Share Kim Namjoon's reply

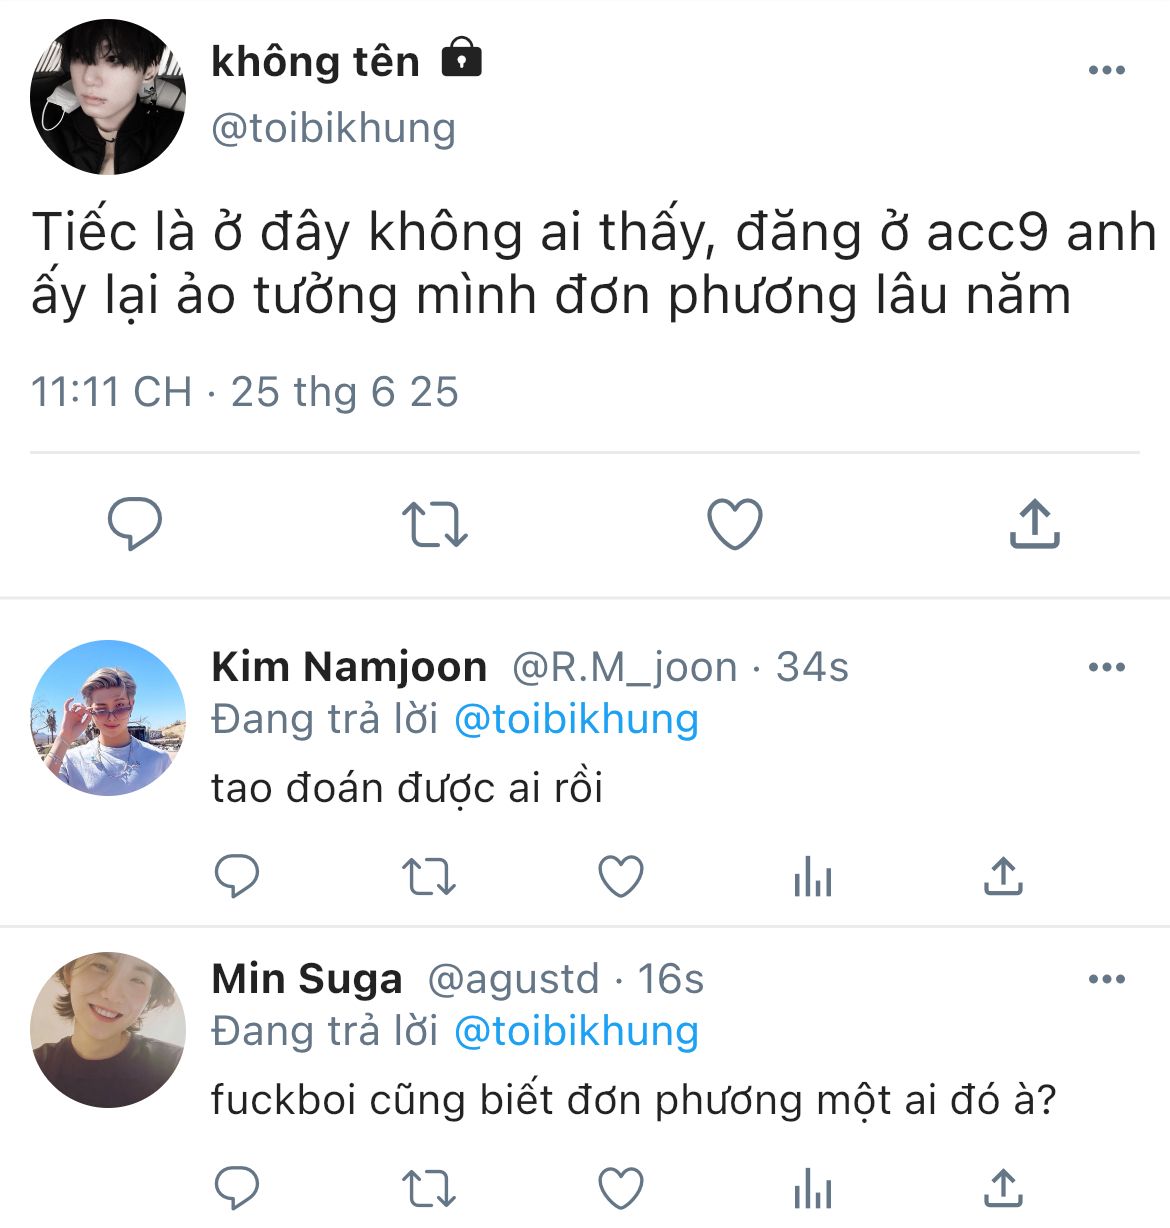[x=1002, y=877]
